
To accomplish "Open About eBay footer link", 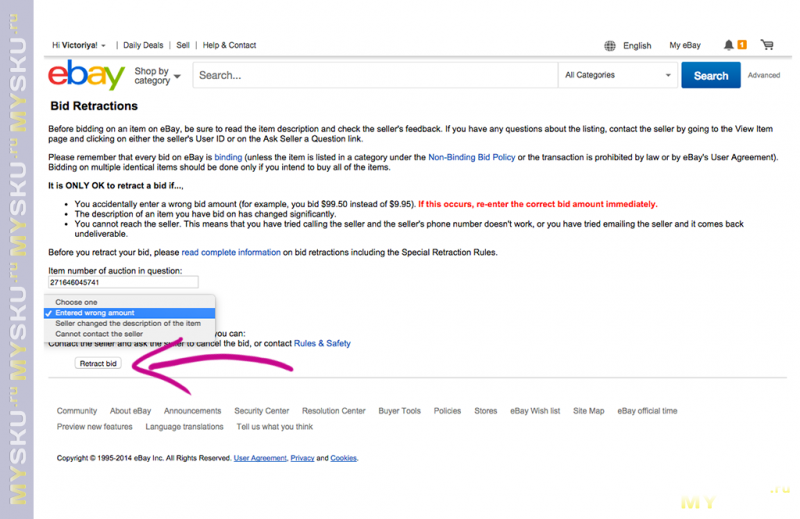I will (130, 410).
